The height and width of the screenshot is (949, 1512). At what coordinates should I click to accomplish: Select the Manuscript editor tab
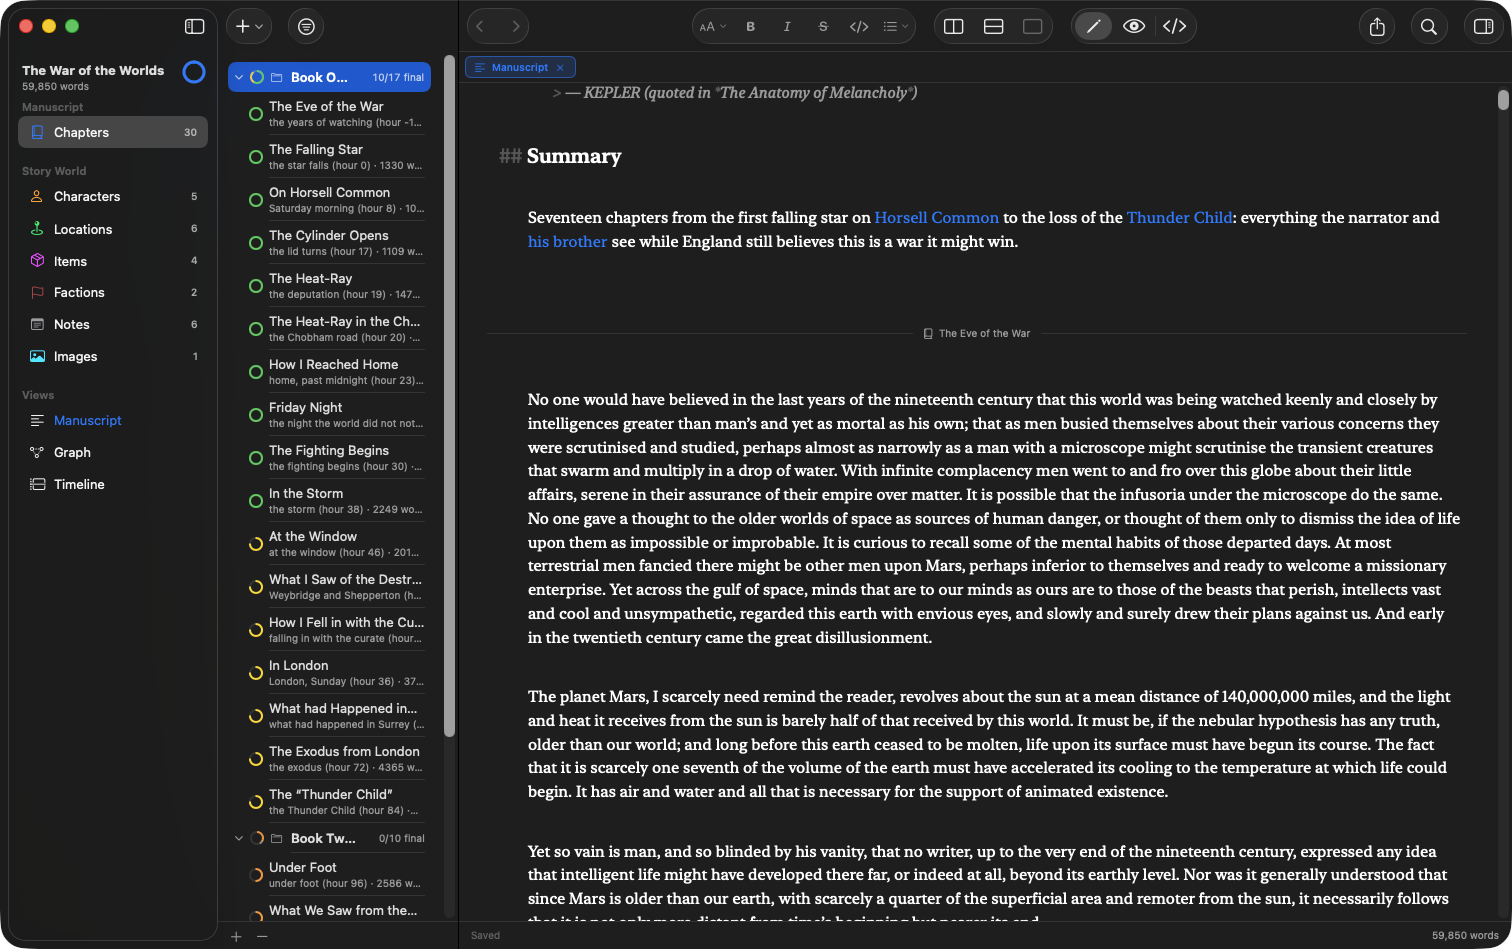tap(520, 67)
